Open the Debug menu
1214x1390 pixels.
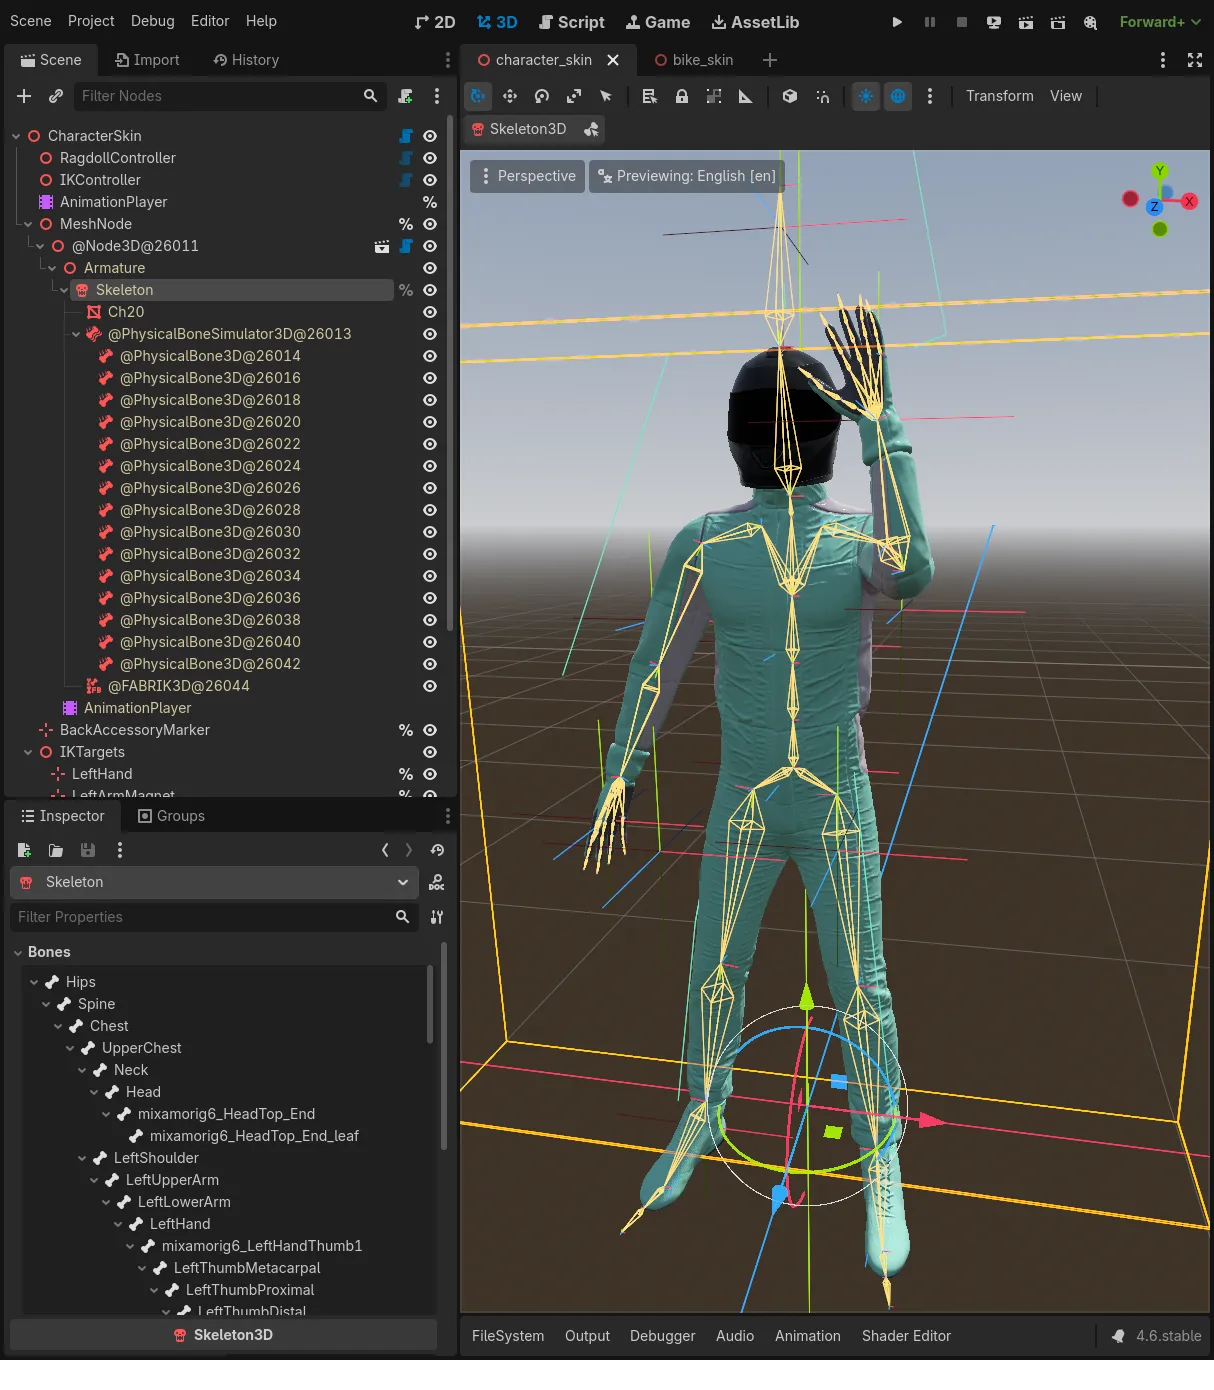click(x=152, y=21)
